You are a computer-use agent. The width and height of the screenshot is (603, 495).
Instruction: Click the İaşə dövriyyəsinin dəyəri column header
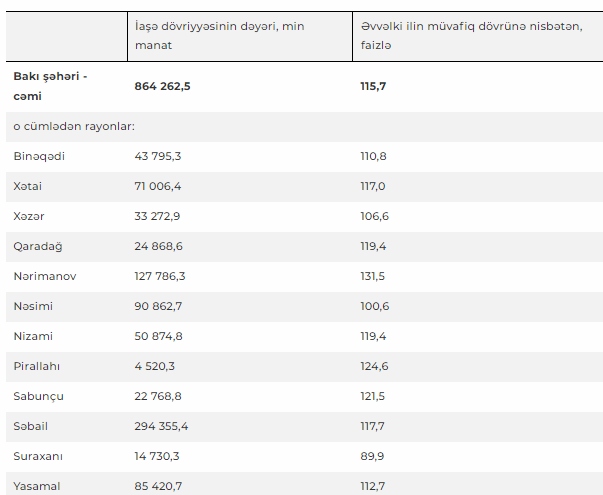pos(220,36)
